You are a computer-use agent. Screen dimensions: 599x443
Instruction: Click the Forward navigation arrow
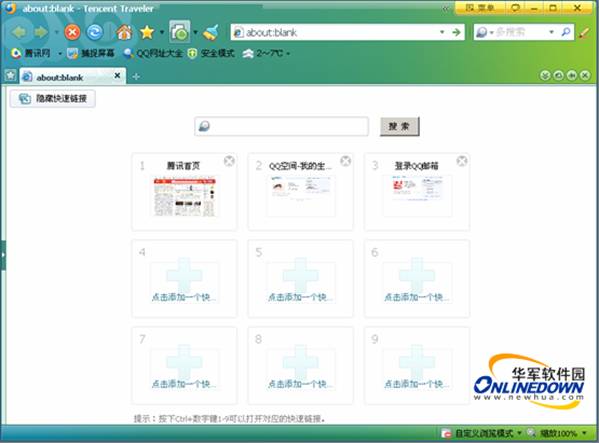click(41, 32)
